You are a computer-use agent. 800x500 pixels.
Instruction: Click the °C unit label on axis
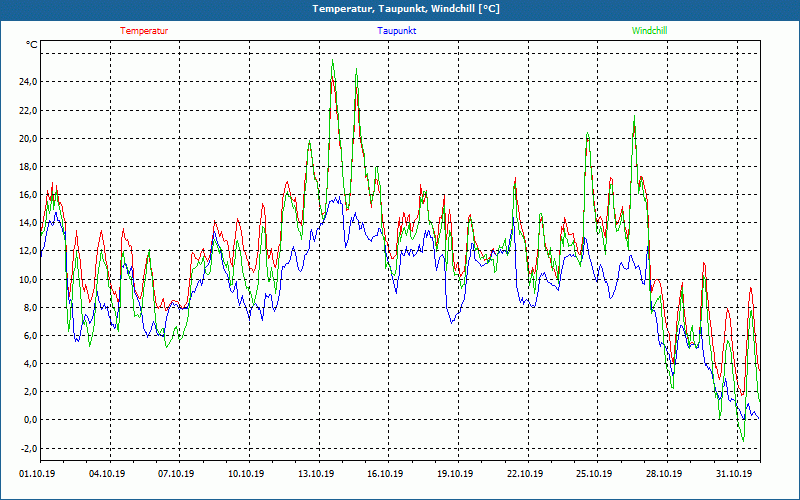pyautogui.click(x=32, y=45)
